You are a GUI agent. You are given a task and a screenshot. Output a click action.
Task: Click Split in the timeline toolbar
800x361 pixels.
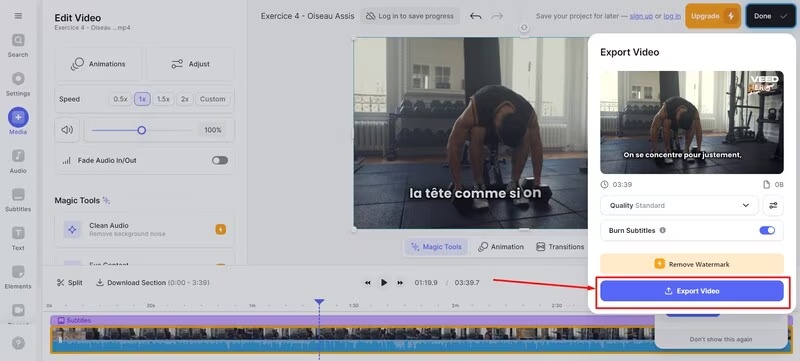pyautogui.click(x=69, y=282)
